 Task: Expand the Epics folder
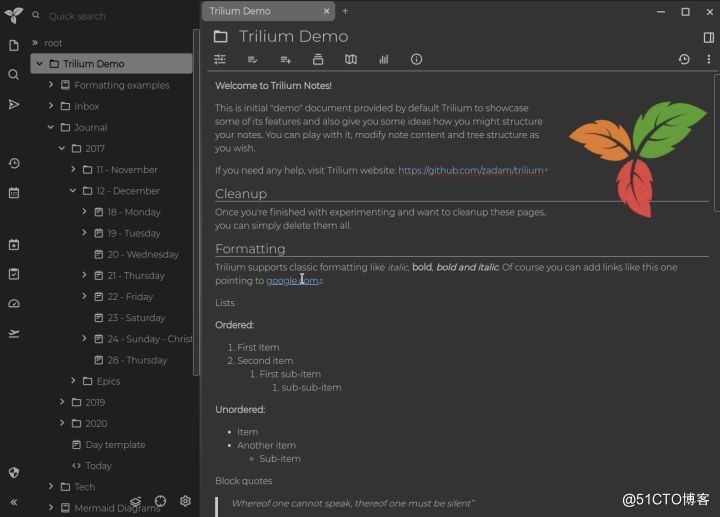[x=73, y=381]
